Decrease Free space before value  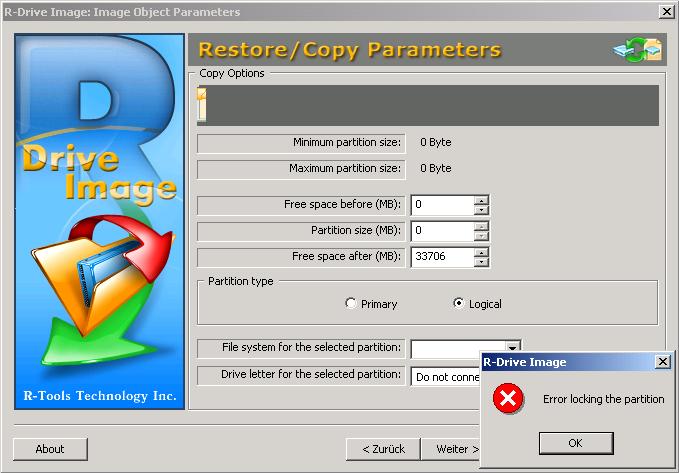482,210
